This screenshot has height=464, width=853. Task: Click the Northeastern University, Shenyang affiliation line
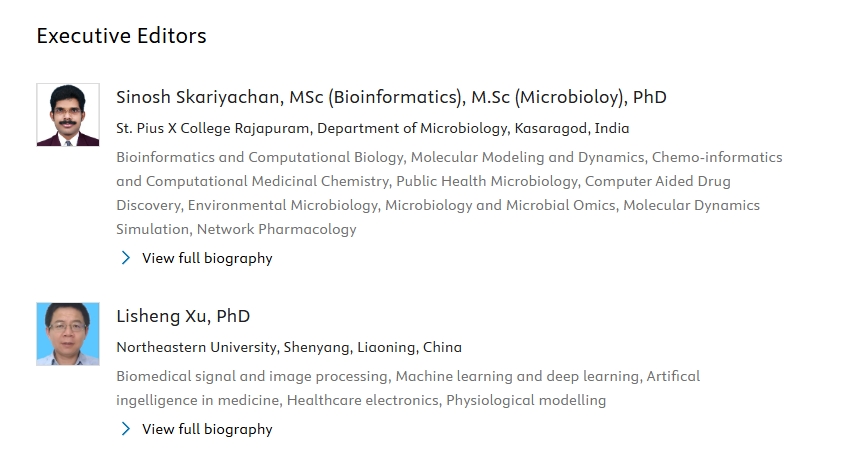coord(289,347)
